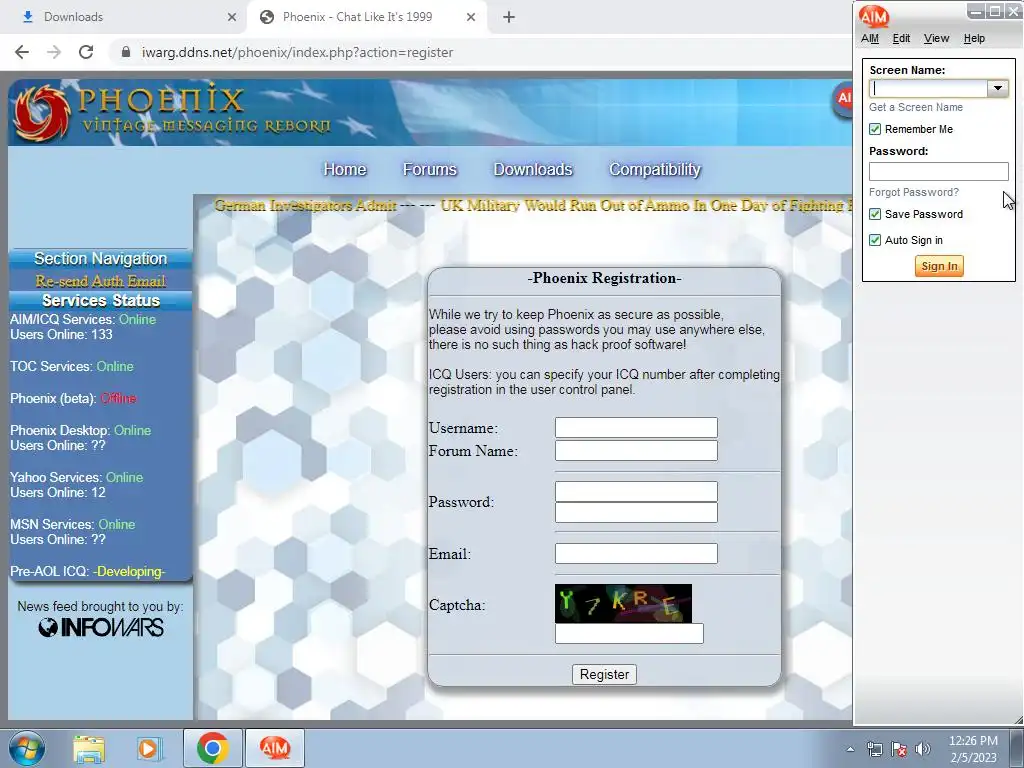The width and height of the screenshot is (1024, 768).
Task: Switch to the Downloads browser tab
Action: click(124, 17)
